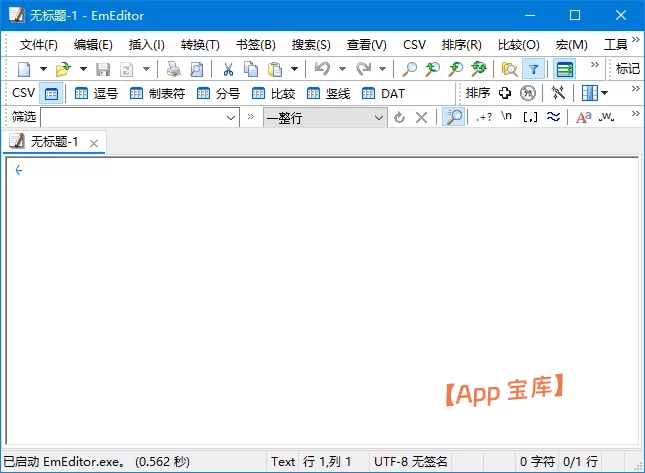Expand the menu bar overflow chevron
Viewport: 645px width, 473px height.
[x=636, y=40]
